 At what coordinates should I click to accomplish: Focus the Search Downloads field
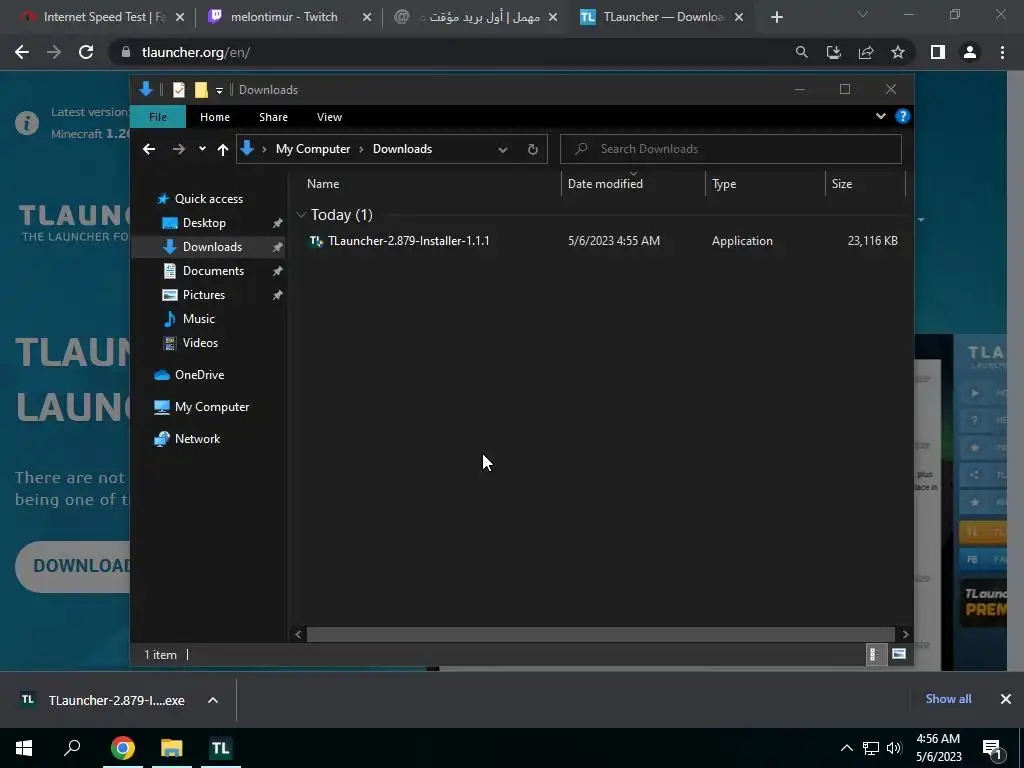click(731, 149)
